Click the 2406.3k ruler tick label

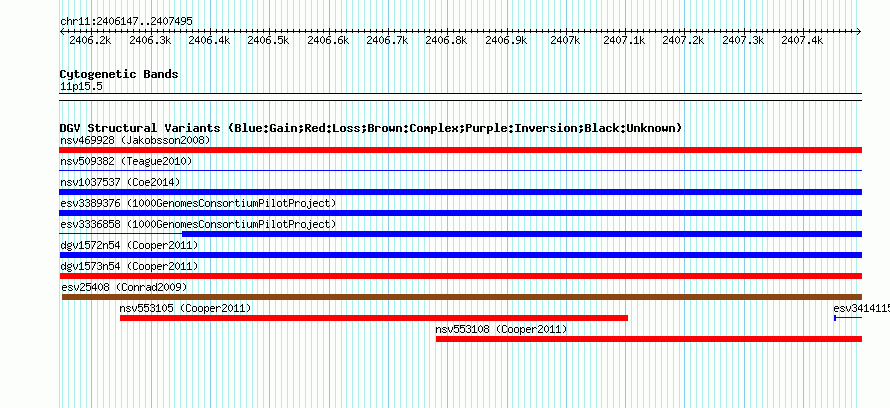click(x=150, y=40)
